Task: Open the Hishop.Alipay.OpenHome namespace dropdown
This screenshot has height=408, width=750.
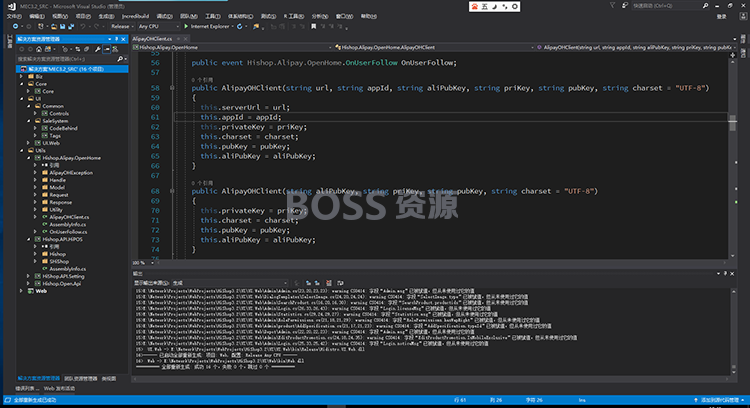Action: (232, 47)
